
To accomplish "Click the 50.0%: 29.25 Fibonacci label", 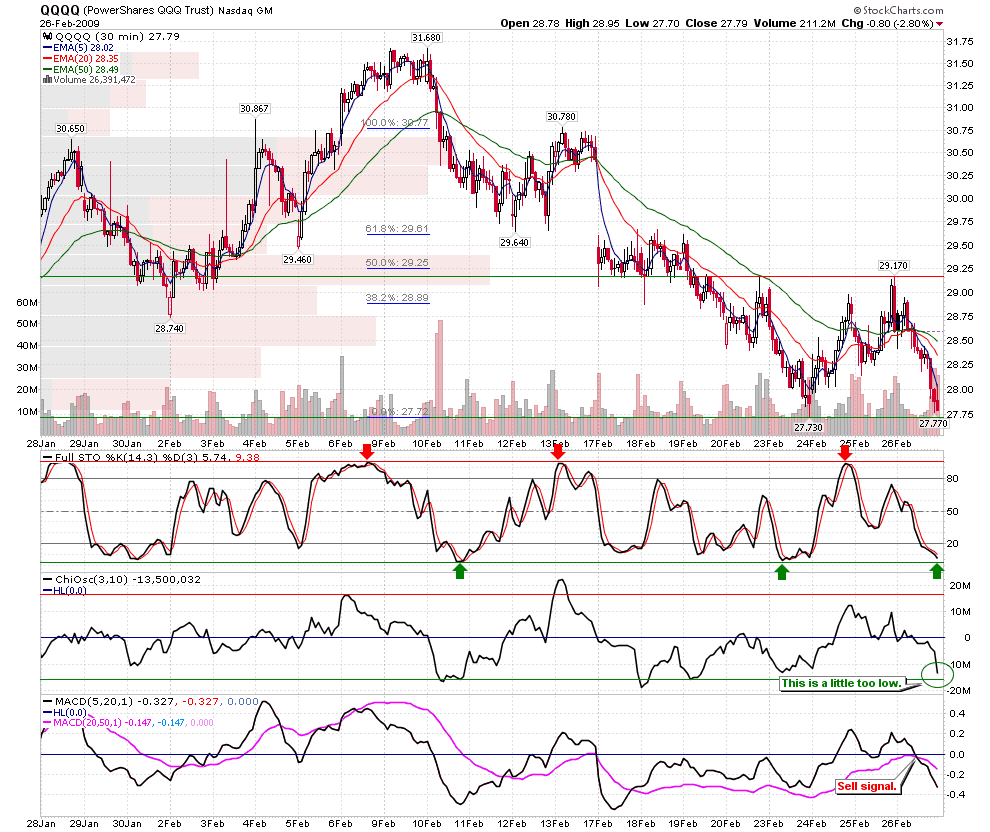I will point(397,263).
